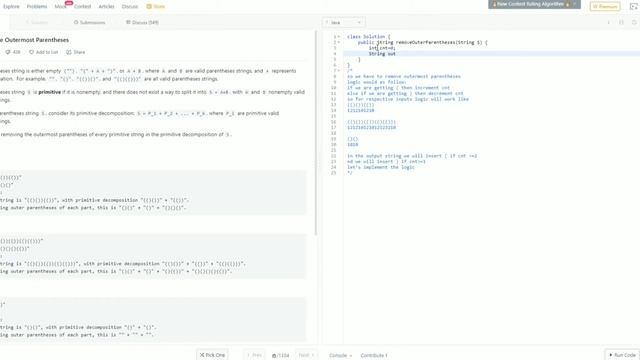Image resolution: width=640 pixels, height=360 pixels.
Task: Collapse the code fold at line 2
Action: pos(339,42)
